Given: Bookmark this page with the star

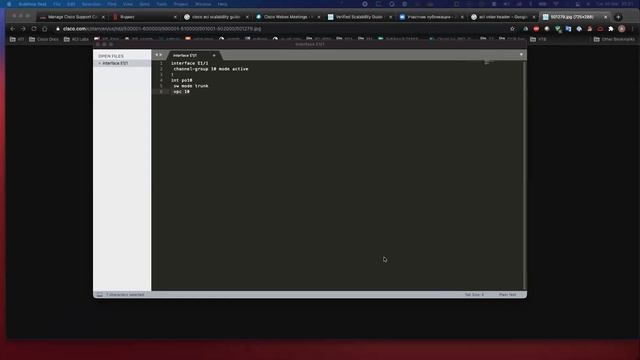Looking at the screenshot, I should (512, 29).
